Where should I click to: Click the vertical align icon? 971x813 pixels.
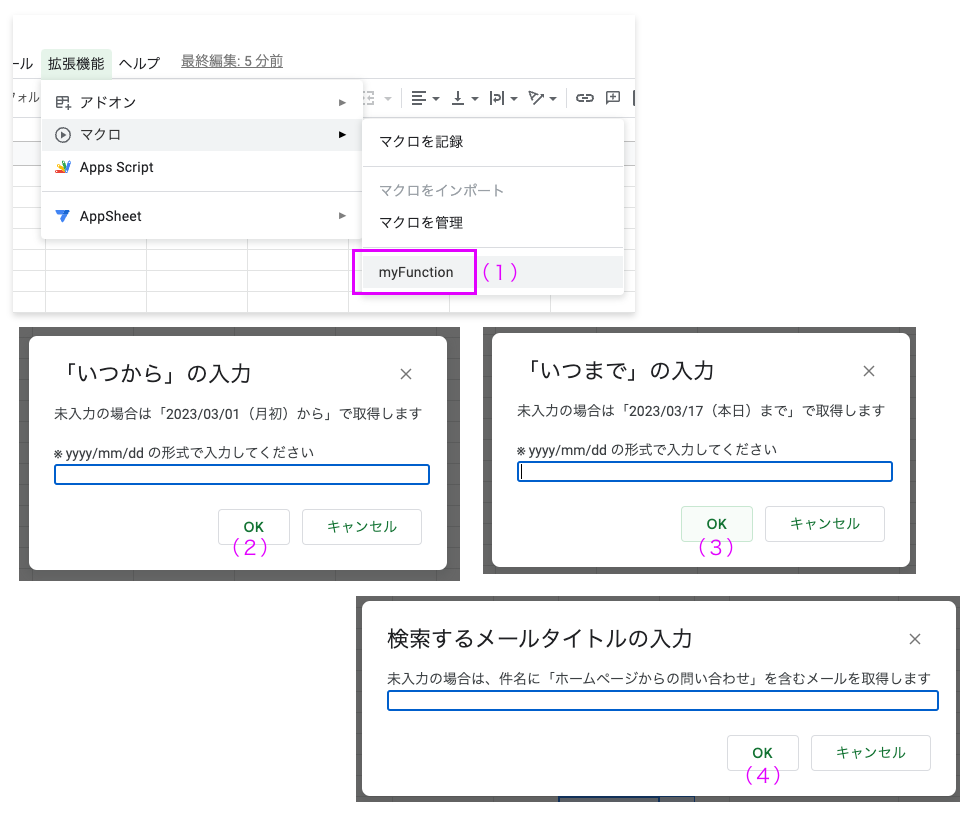click(459, 97)
